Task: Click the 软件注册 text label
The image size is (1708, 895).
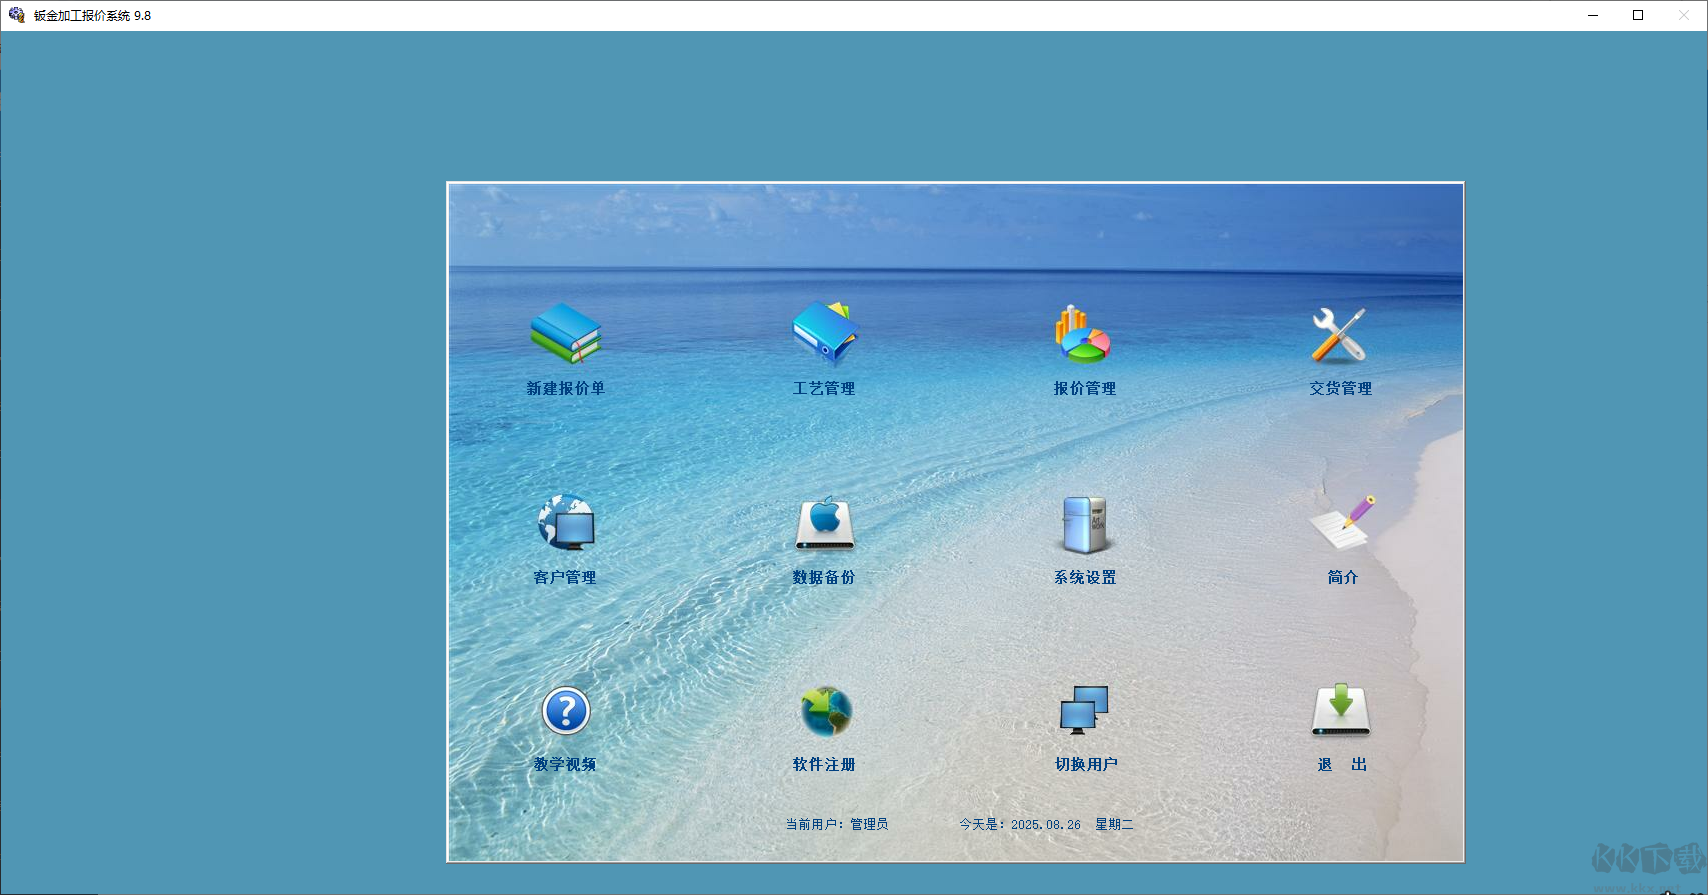Action: click(x=824, y=765)
